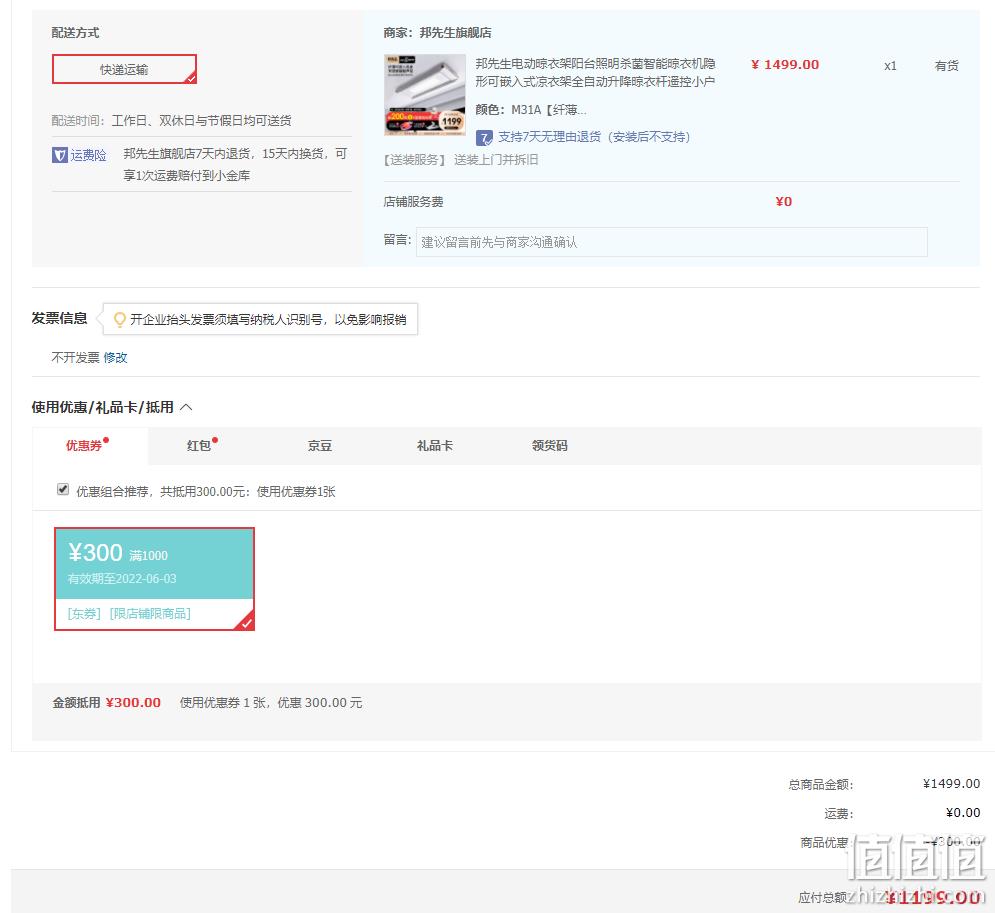Screen dimensions: 995x913
Task: Click the 有货 stock status
Action: point(946,65)
